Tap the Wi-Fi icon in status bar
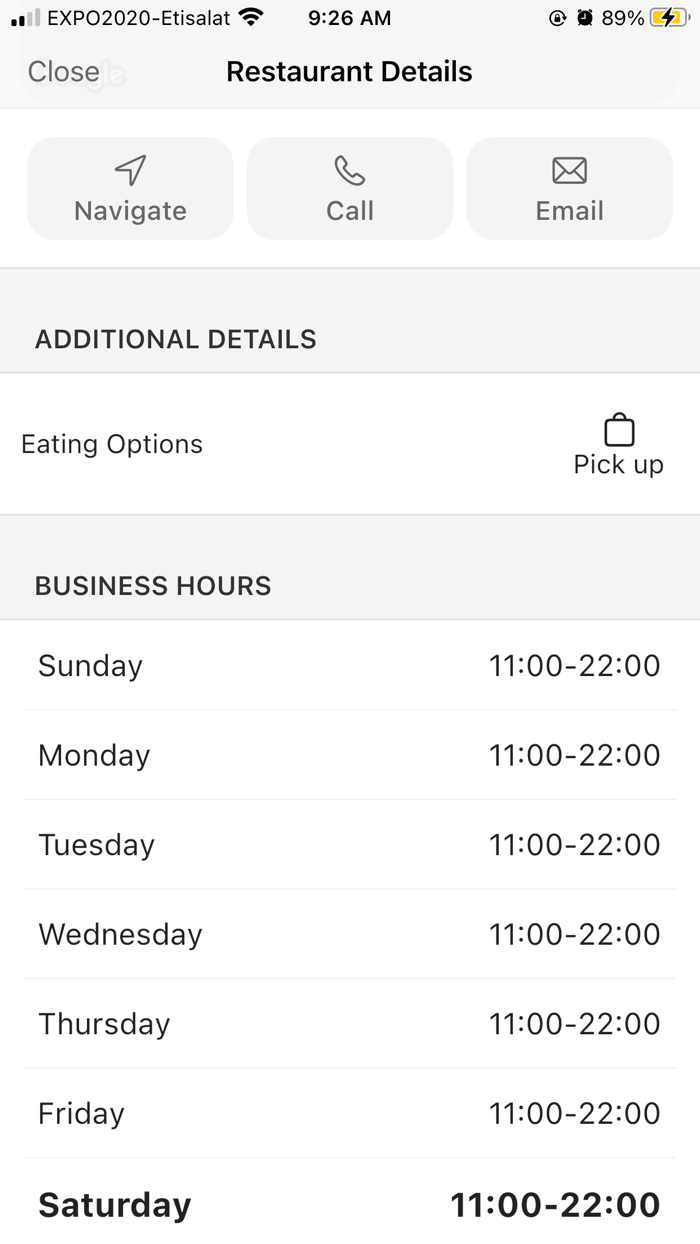This screenshot has width=700, height=1244. pos(251,18)
